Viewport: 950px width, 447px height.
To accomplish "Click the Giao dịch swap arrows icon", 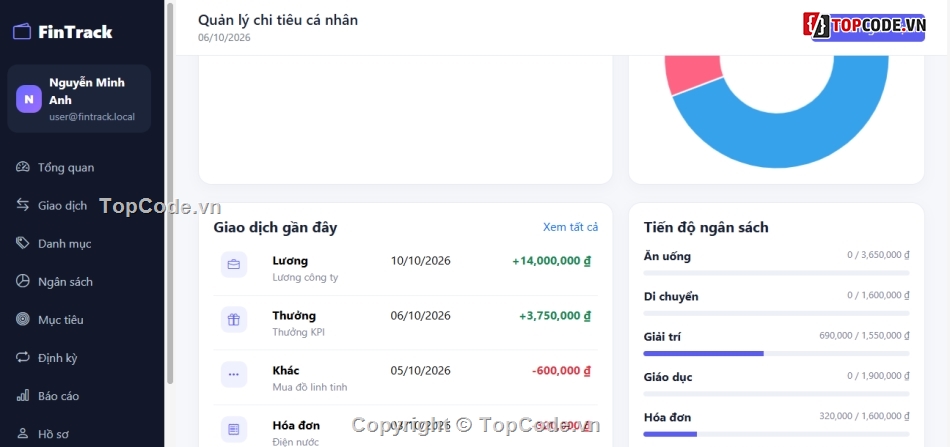I will point(22,205).
